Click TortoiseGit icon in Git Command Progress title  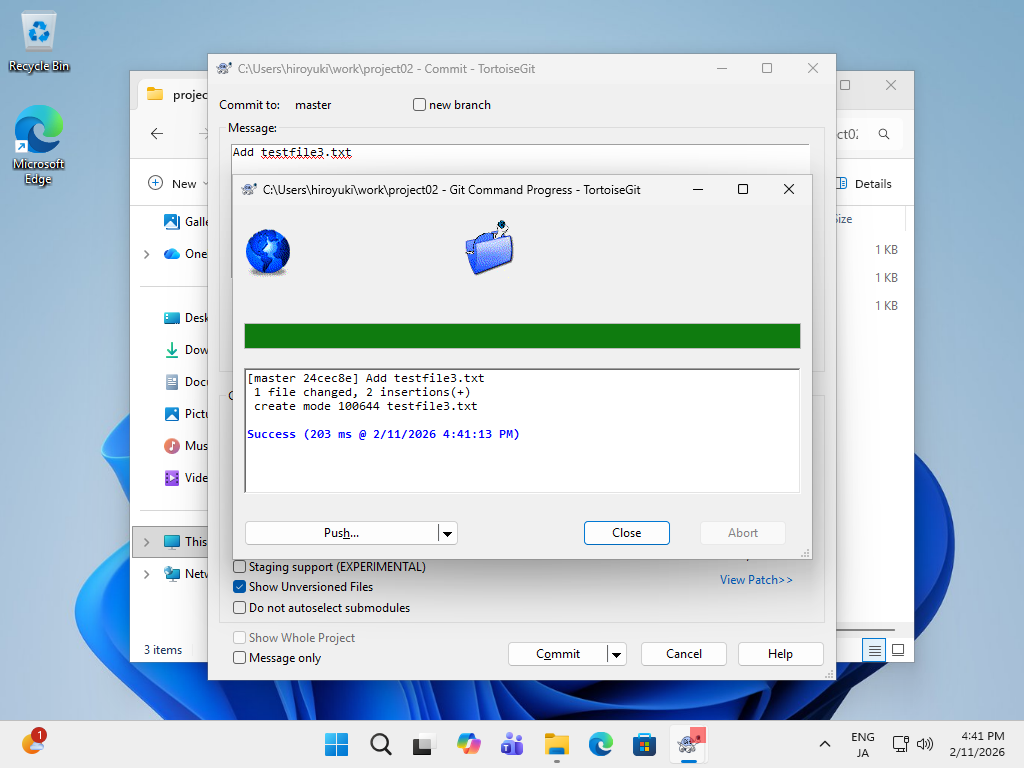pyautogui.click(x=249, y=190)
